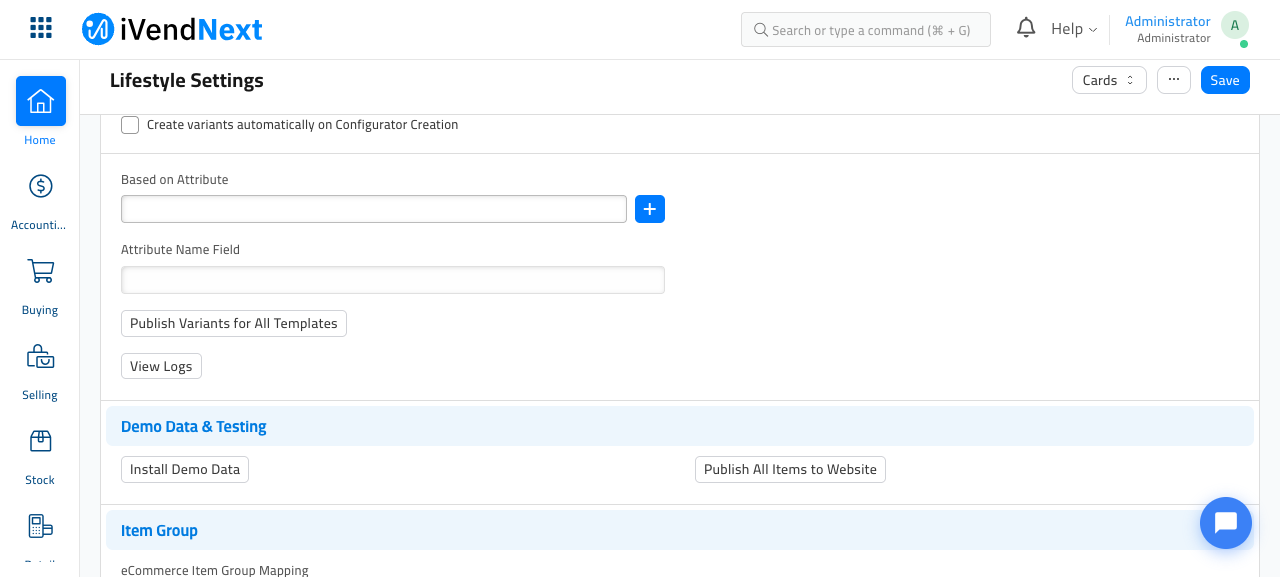Image resolution: width=1280 pixels, height=577 pixels.
Task: Click the Administrator avatar icon
Action: (1235, 26)
